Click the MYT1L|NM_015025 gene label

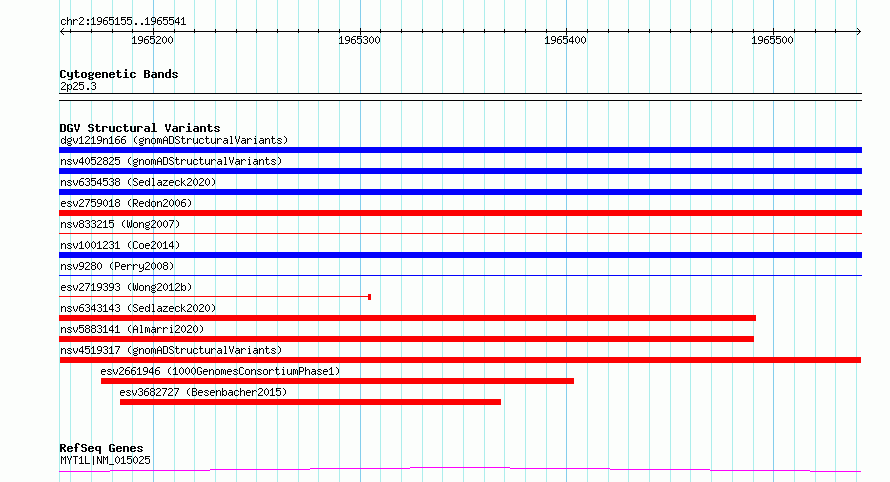[x=105, y=460]
